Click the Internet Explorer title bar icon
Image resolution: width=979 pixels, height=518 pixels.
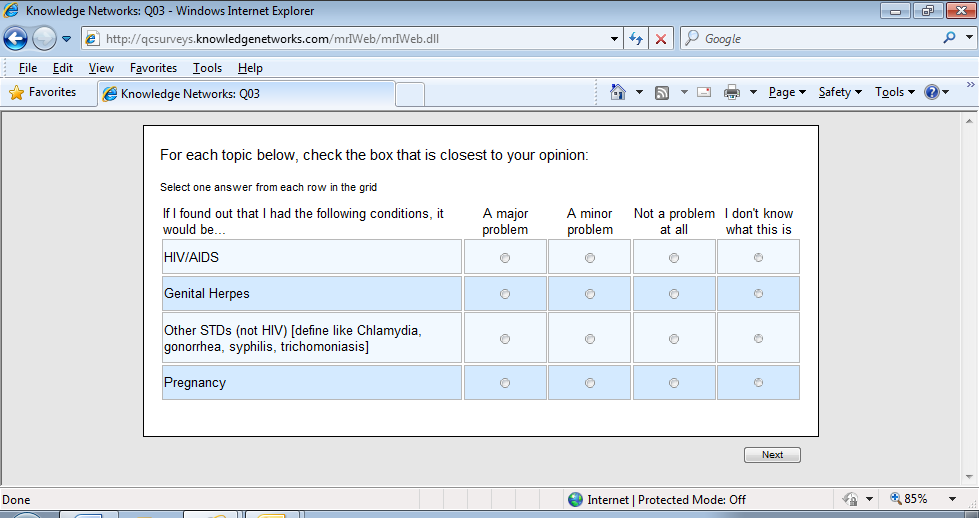[x=11, y=11]
